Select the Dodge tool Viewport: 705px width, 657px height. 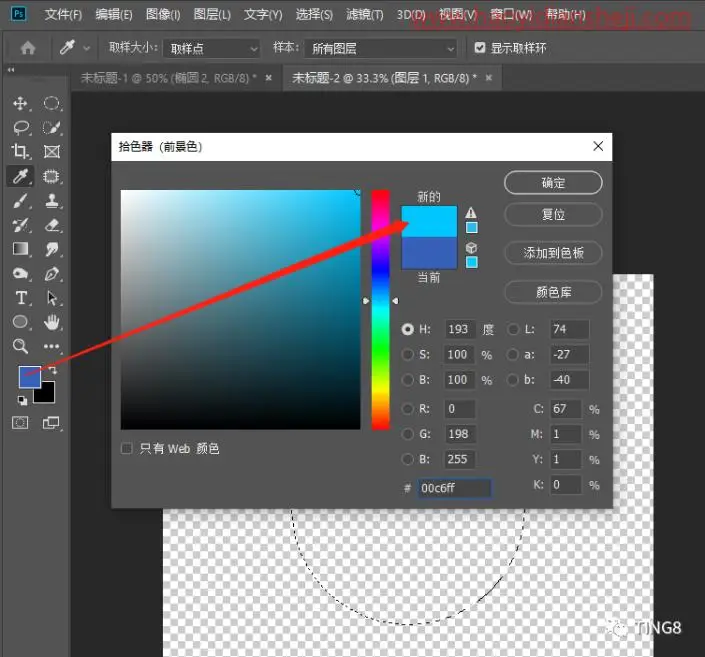pyautogui.click(x=20, y=273)
